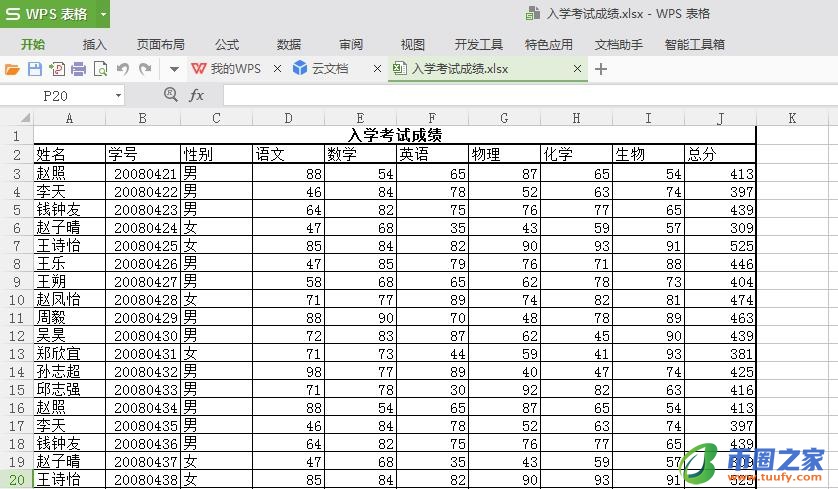The height and width of the screenshot is (489, 838).
Task: Click the cell with name 赵凤怡
Action: point(69,299)
